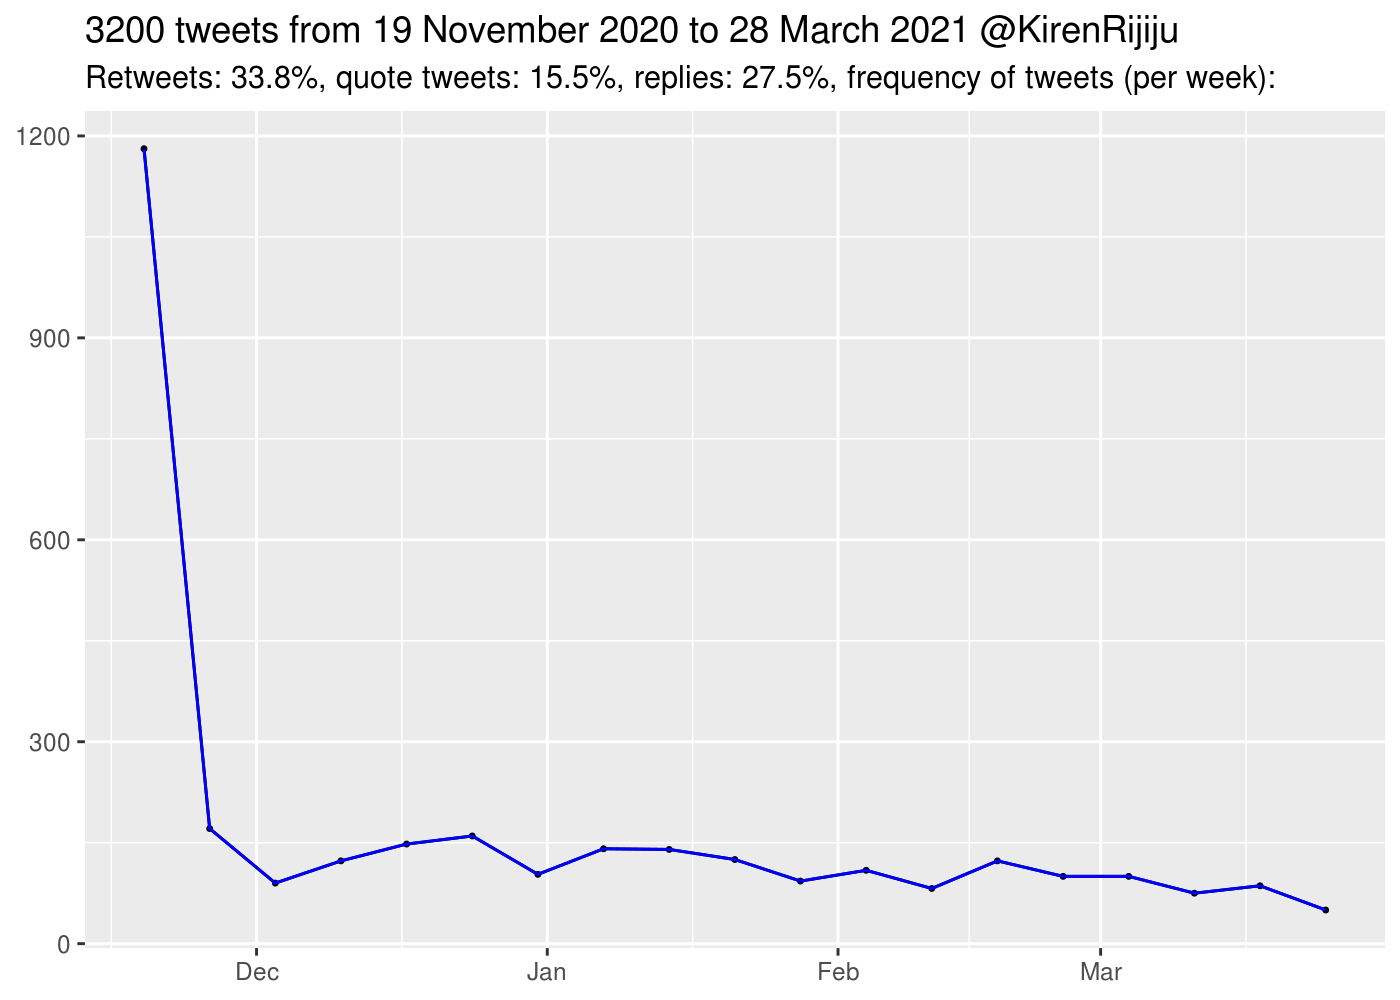This screenshot has height=1000, width=1400.
Task: Click the "Dec" x-axis label
Action: click(x=257, y=972)
